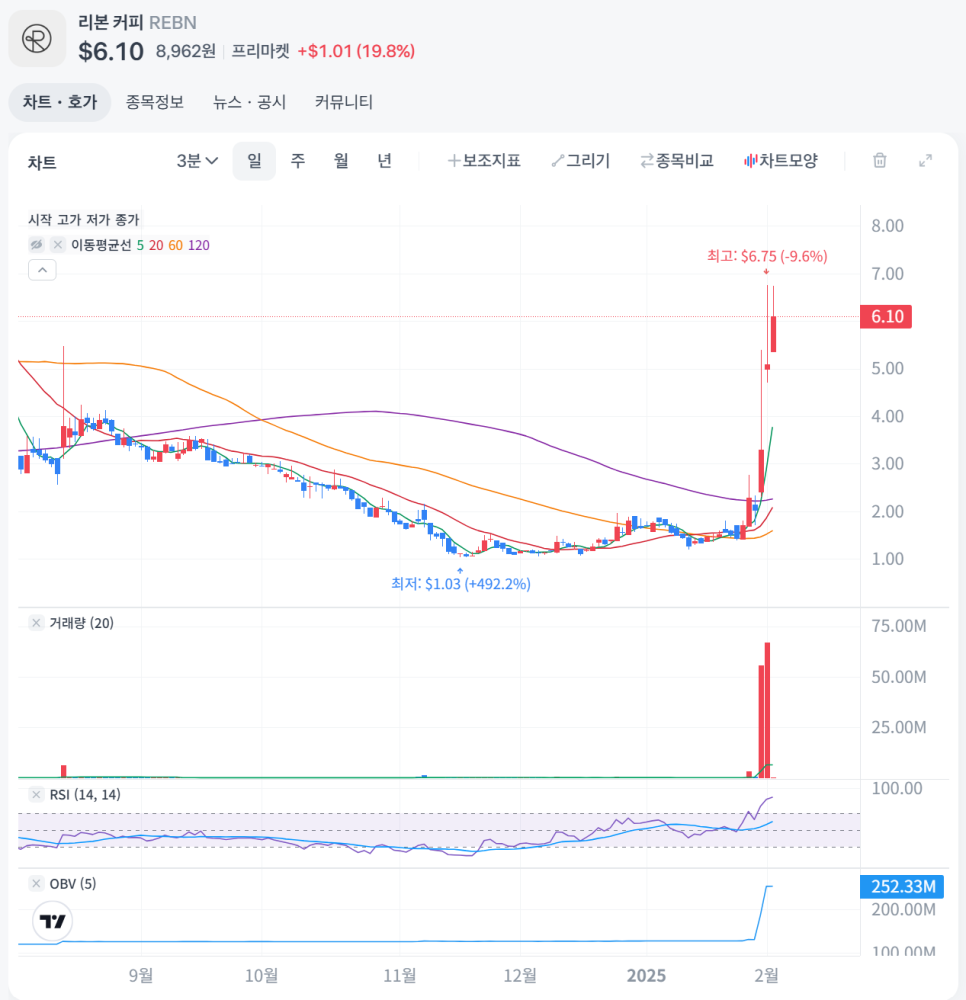Hide moving average lines with eye icon
The image size is (966, 1000).
tap(36, 245)
